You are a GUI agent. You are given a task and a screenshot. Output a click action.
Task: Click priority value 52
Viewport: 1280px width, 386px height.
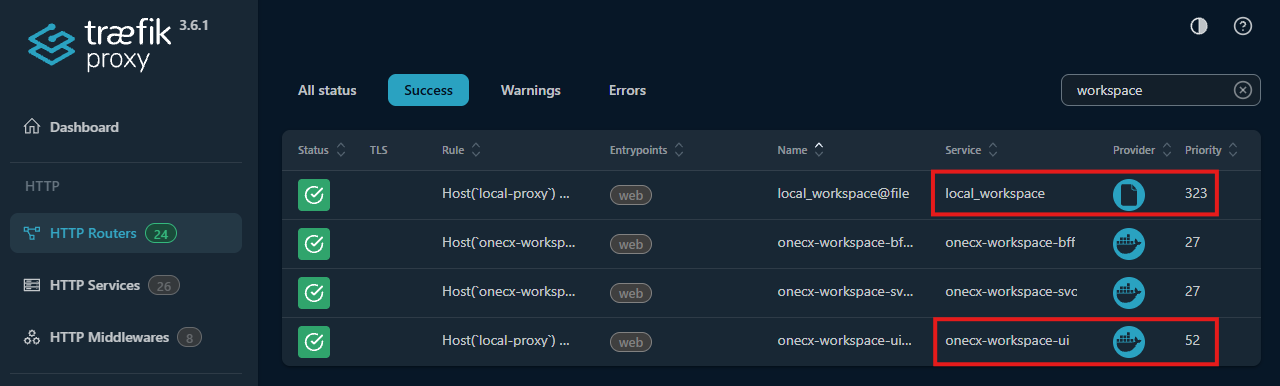coord(1192,341)
